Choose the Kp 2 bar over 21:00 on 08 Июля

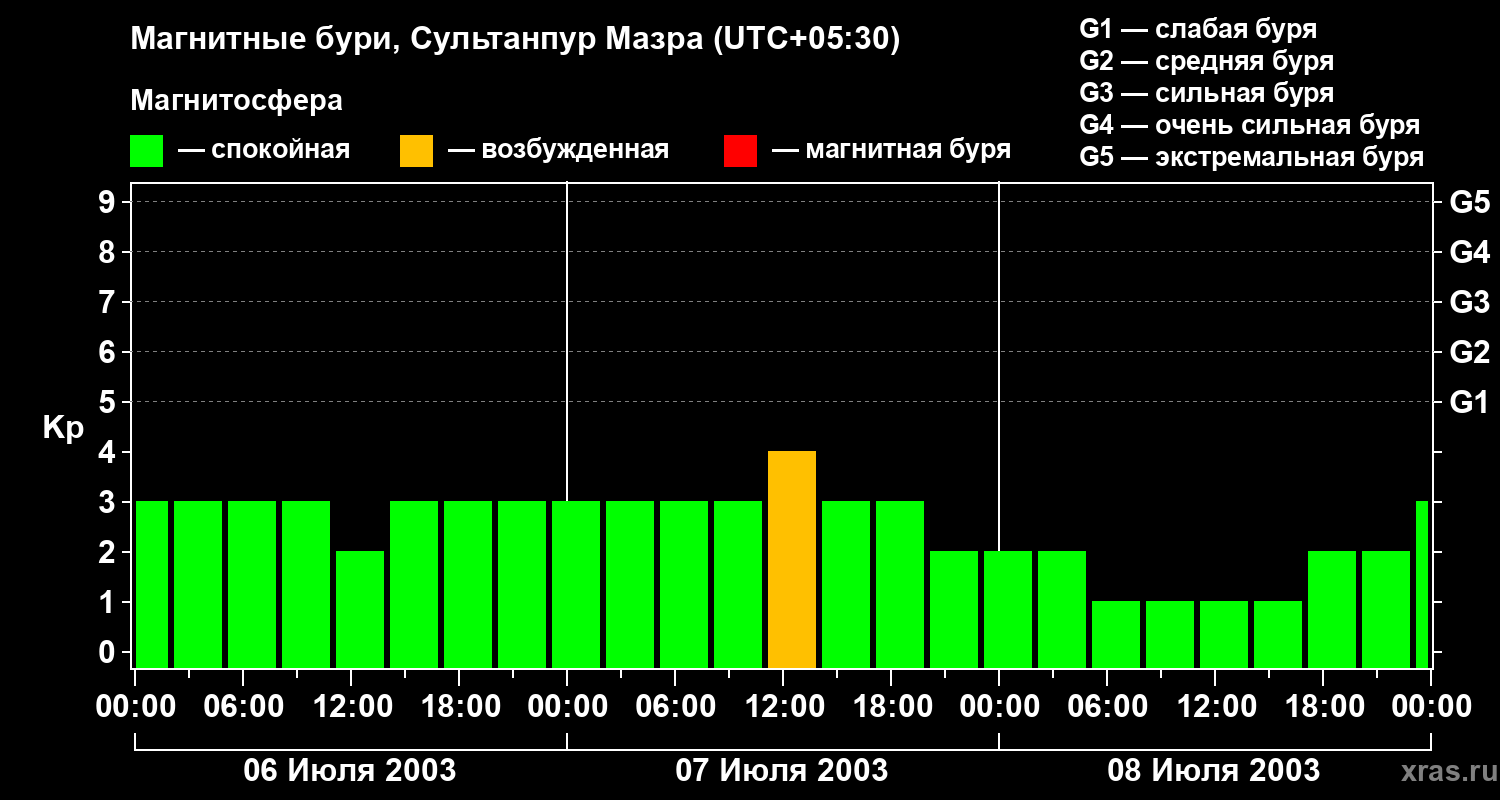tap(1386, 610)
